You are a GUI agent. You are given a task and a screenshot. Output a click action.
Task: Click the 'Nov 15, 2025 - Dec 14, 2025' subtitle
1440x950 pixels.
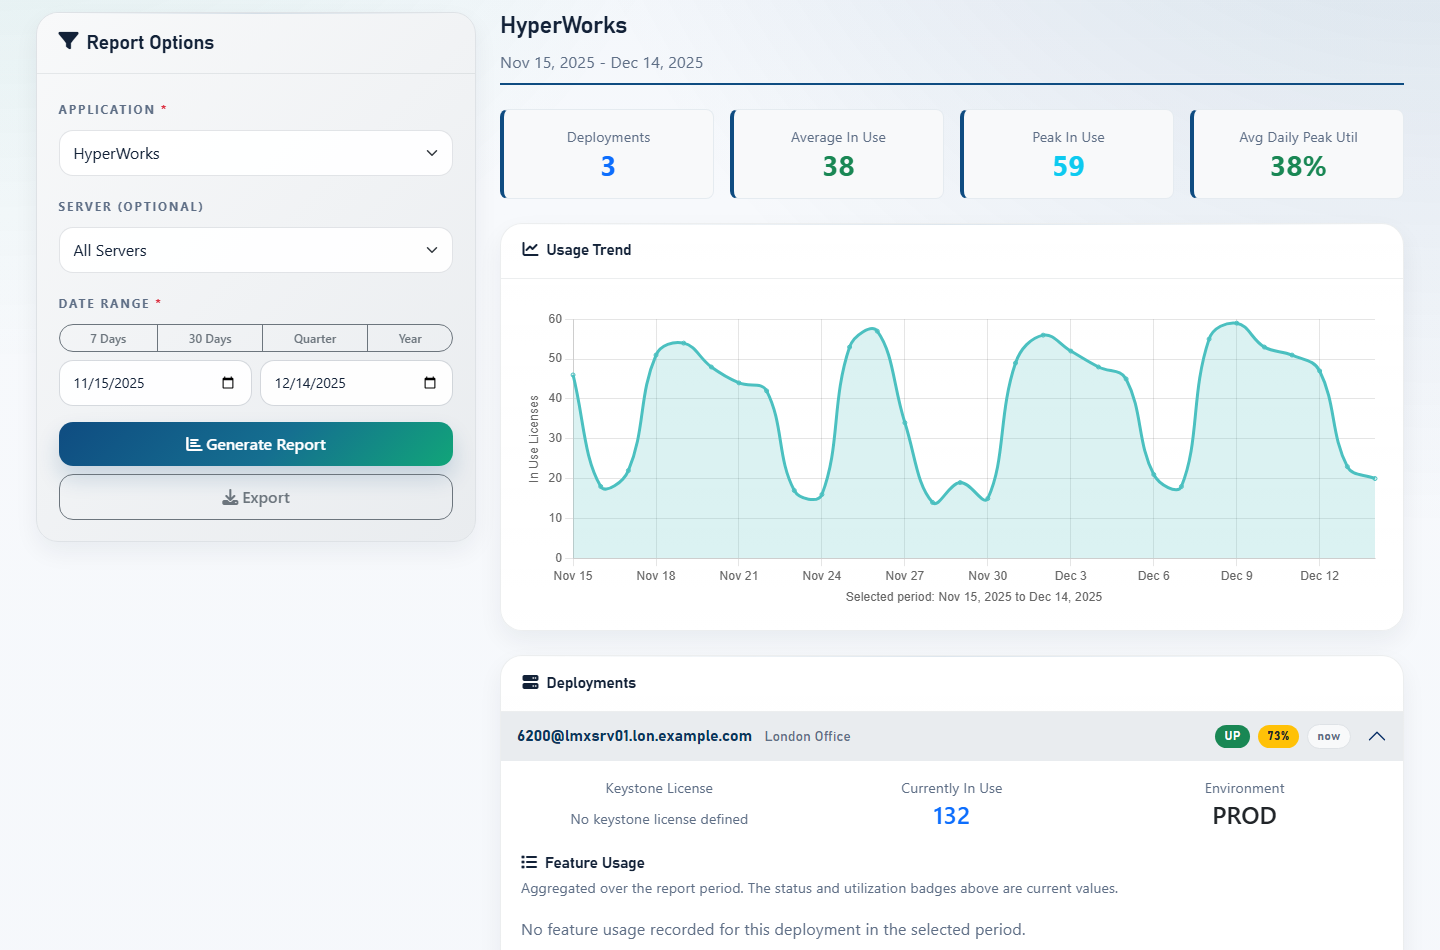point(601,62)
